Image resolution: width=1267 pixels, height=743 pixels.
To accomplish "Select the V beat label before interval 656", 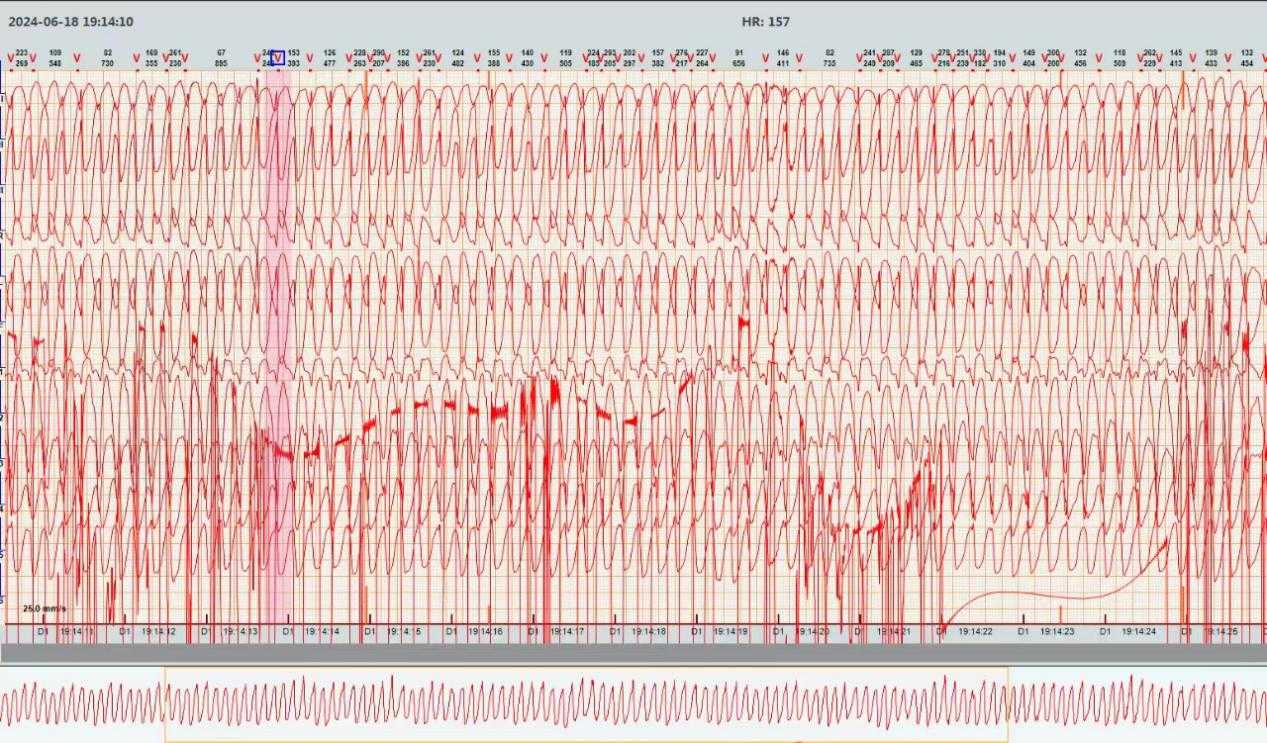I will tap(715, 59).
